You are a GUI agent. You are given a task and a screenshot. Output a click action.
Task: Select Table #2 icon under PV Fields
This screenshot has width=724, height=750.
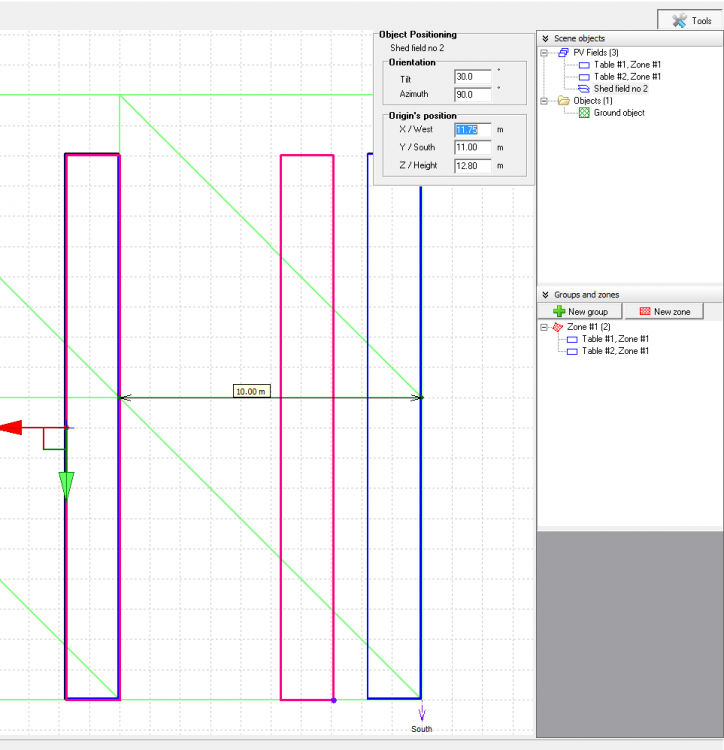pyautogui.click(x=584, y=76)
